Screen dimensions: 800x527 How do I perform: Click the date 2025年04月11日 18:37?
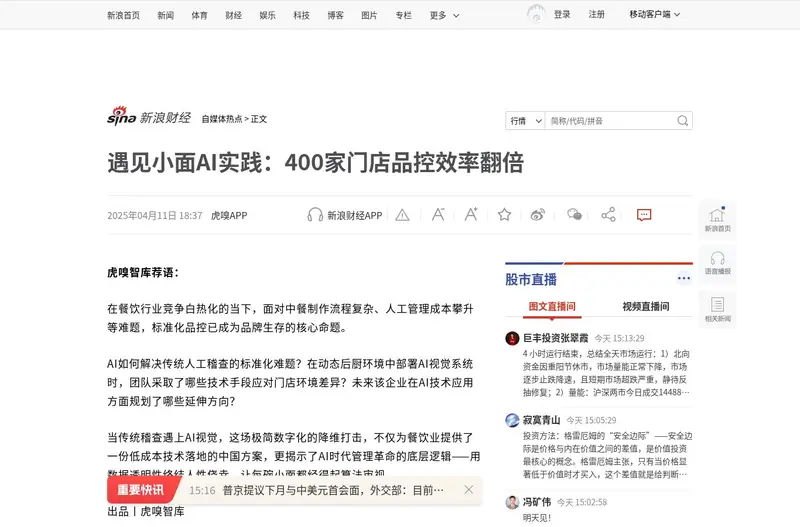[155, 215]
